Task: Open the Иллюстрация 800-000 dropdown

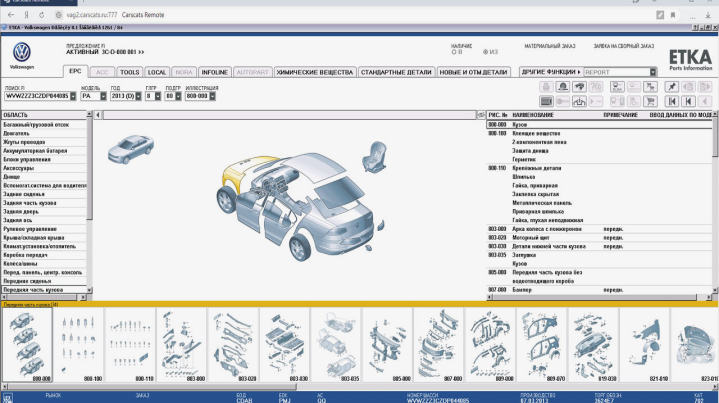Action: (x=212, y=96)
